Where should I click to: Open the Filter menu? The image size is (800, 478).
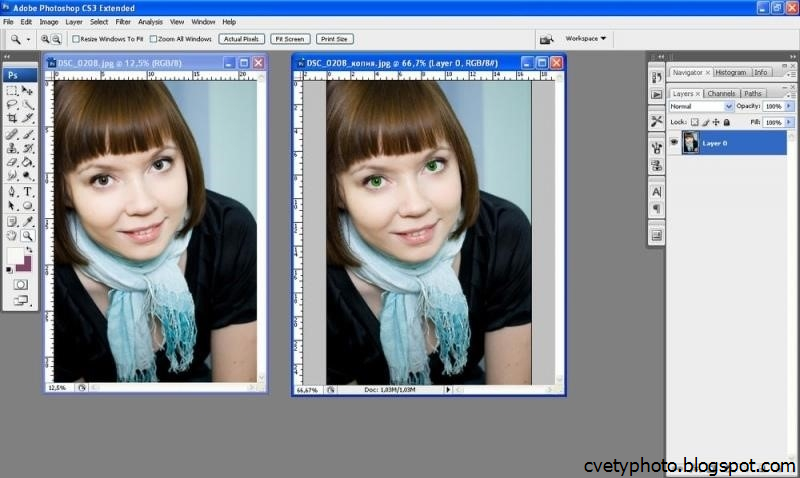click(123, 22)
